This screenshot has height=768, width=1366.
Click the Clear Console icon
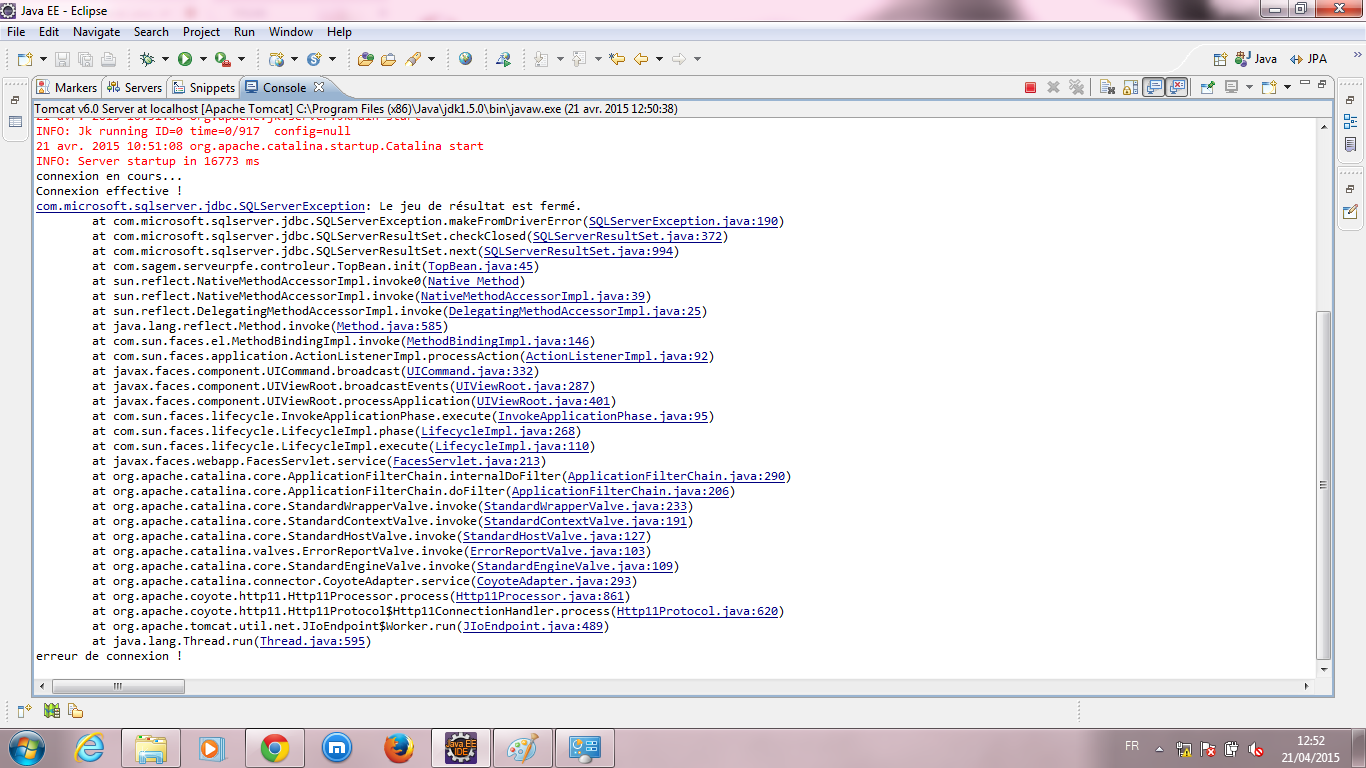pos(1107,88)
